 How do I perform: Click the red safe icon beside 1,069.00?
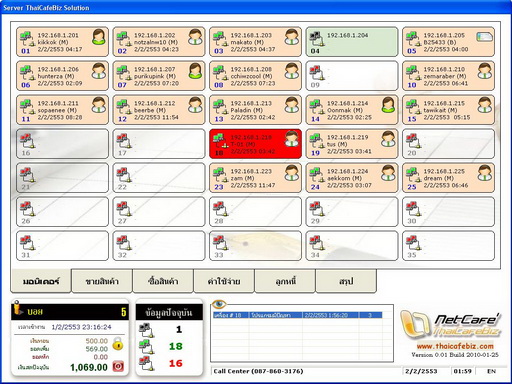point(118,366)
